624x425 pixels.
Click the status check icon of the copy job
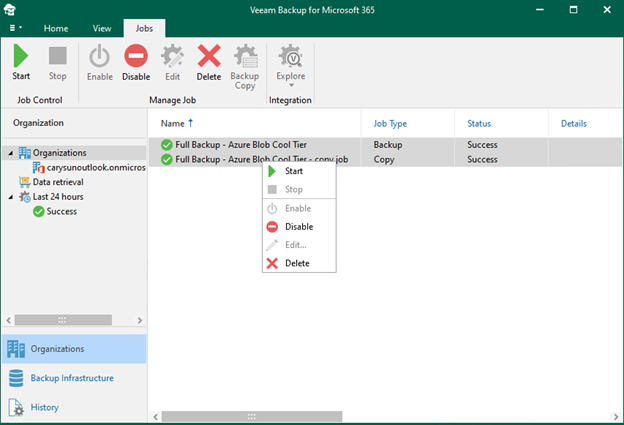(x=167, y=160)
